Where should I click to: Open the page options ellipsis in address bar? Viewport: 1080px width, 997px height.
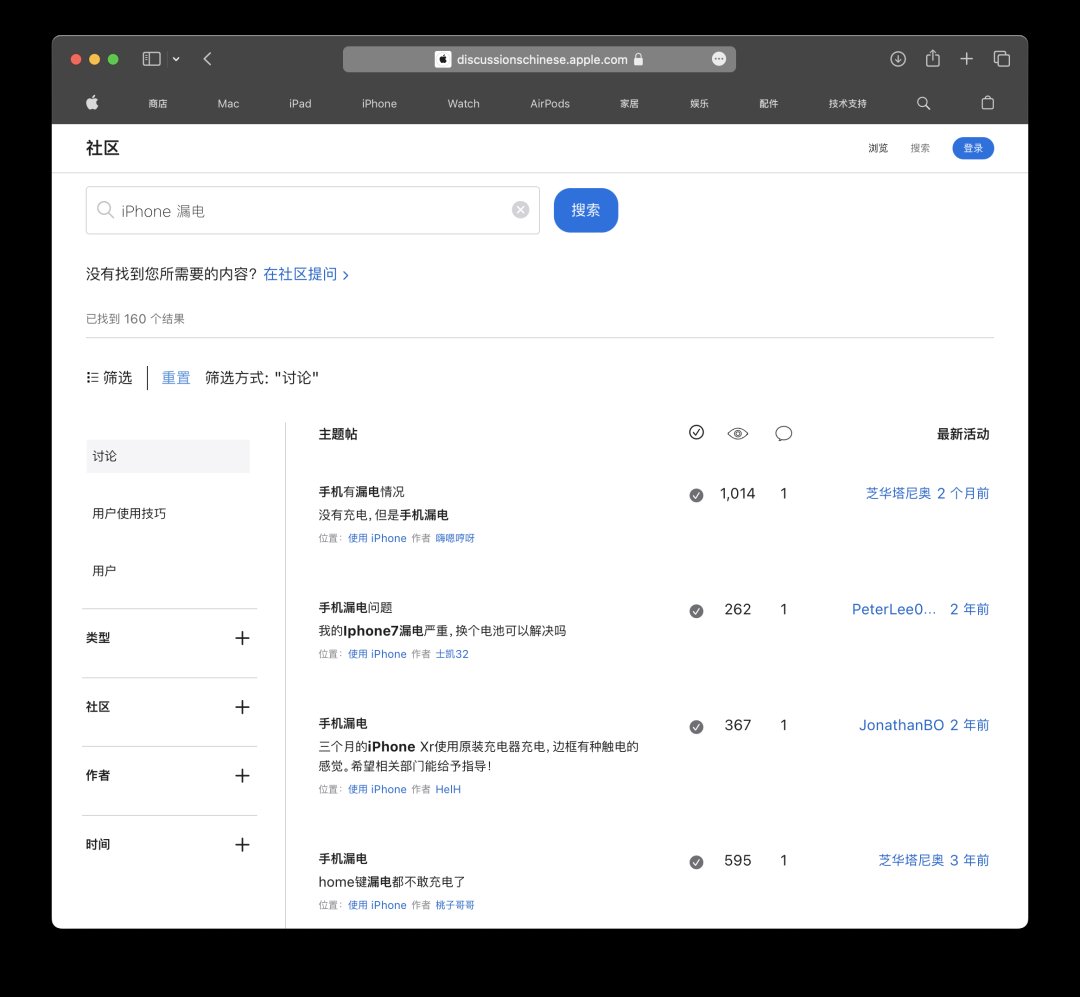point(718,59)
